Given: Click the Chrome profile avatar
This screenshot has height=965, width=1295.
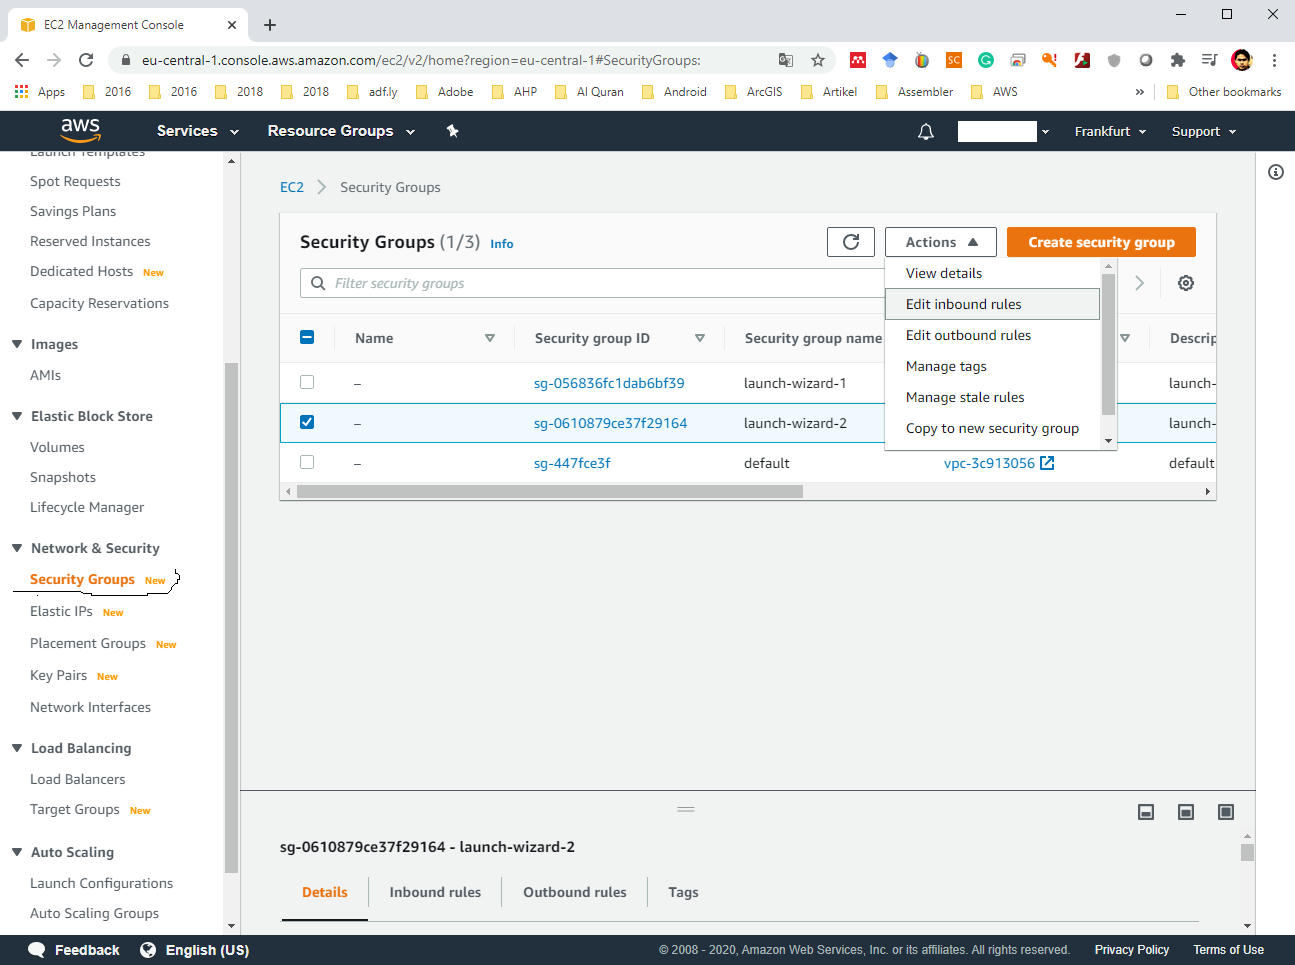Looking at the screenshot, I should click(x=1242, y=60).
